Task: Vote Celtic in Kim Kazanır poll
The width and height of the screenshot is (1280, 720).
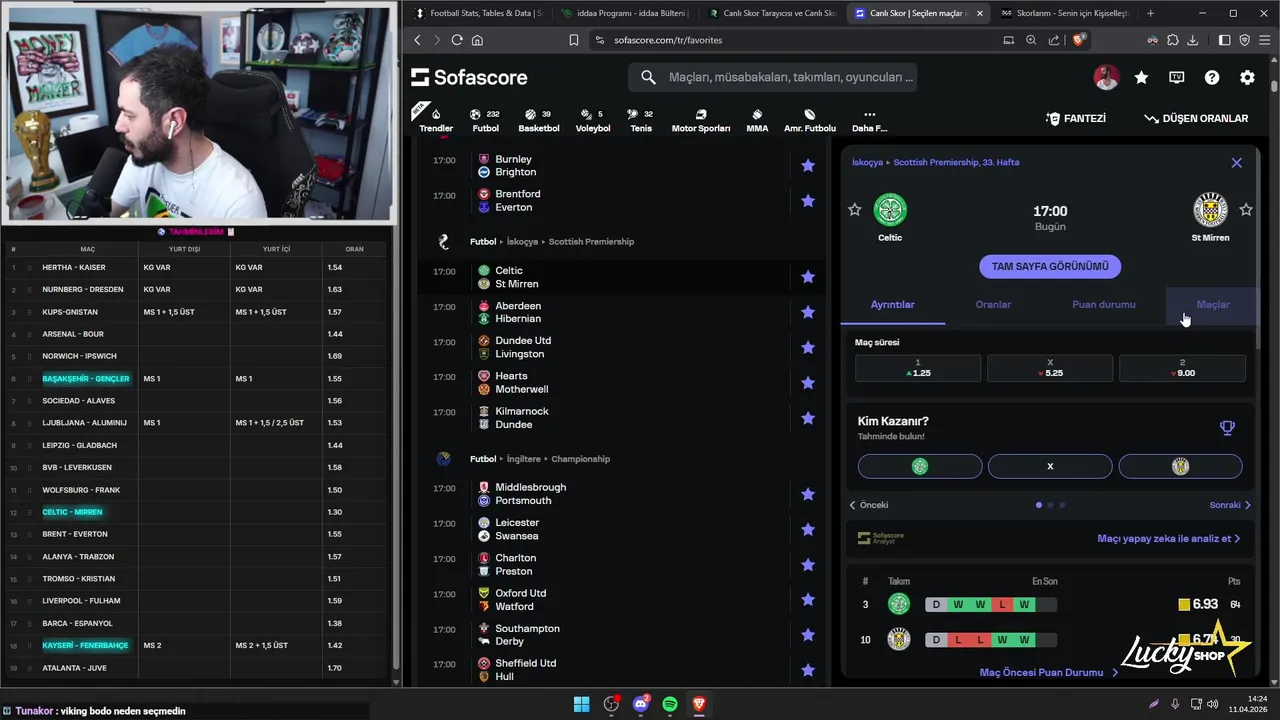Action: [x=920, y=466]
